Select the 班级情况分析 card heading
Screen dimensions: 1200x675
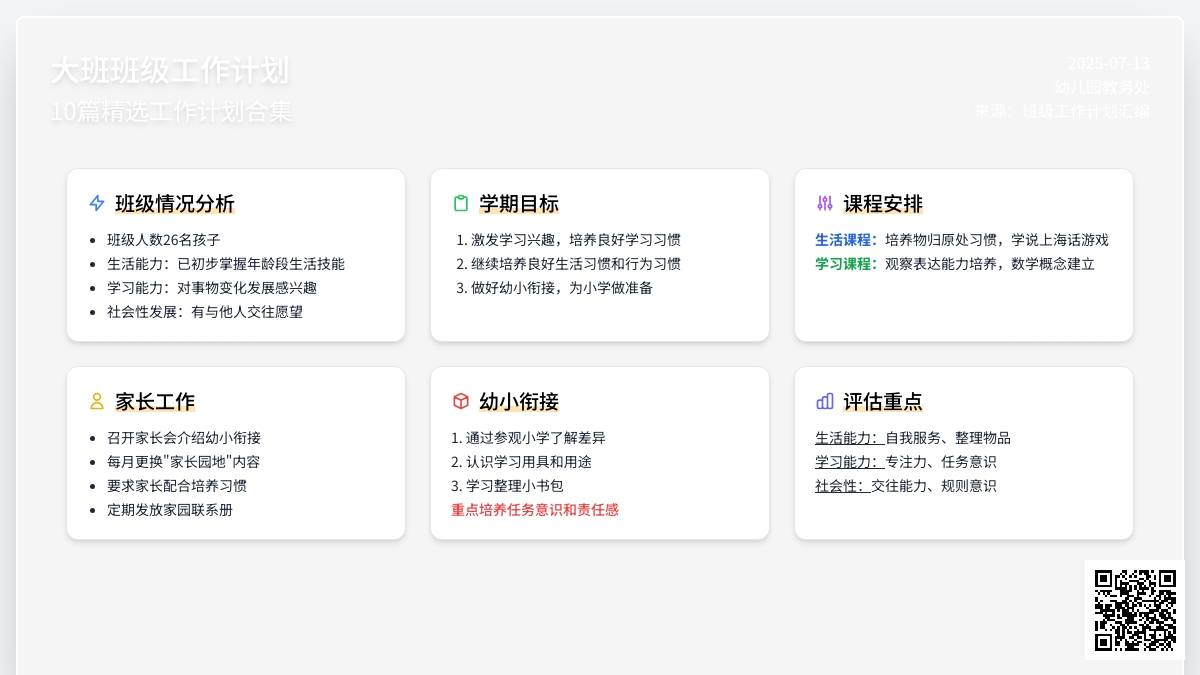point(175,204)
